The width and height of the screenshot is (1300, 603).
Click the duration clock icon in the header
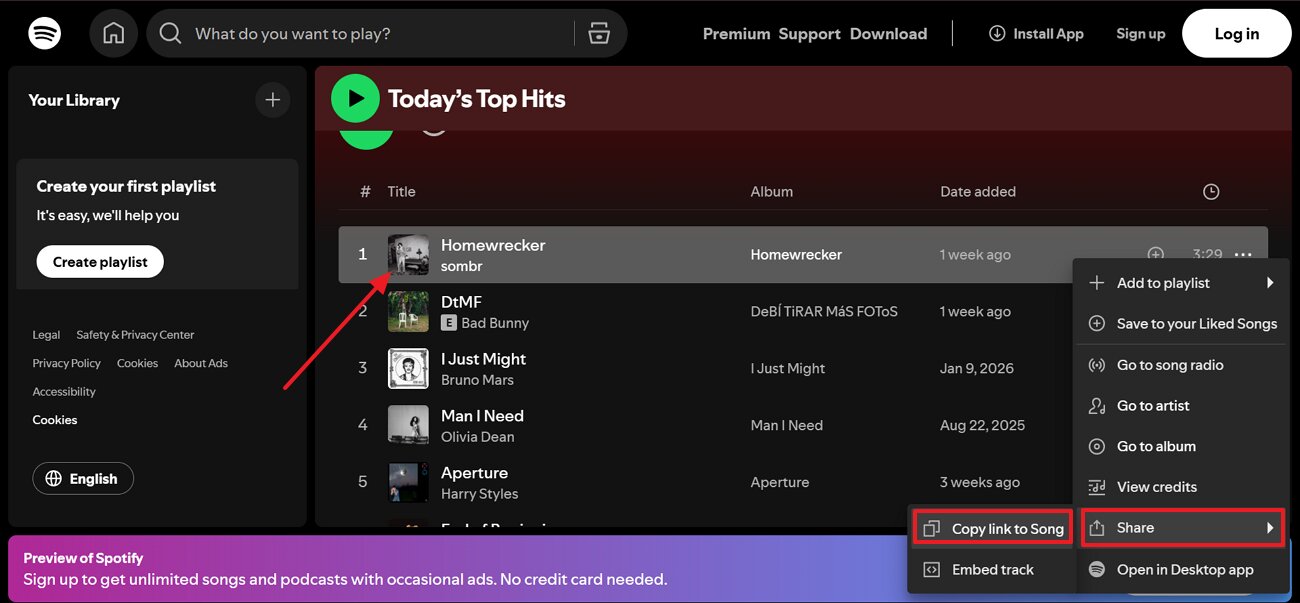pyautogui.click(x=1210, y=191)
